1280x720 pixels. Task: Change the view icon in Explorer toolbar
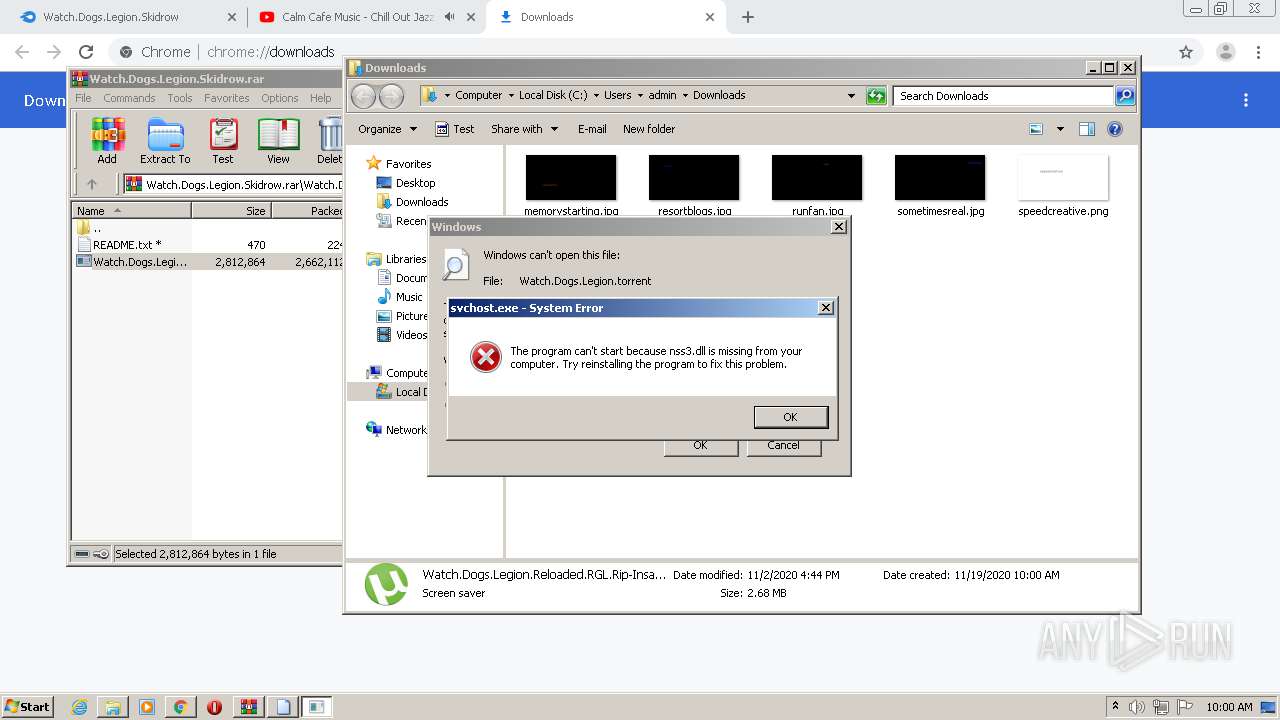(x=1036, y=129)
